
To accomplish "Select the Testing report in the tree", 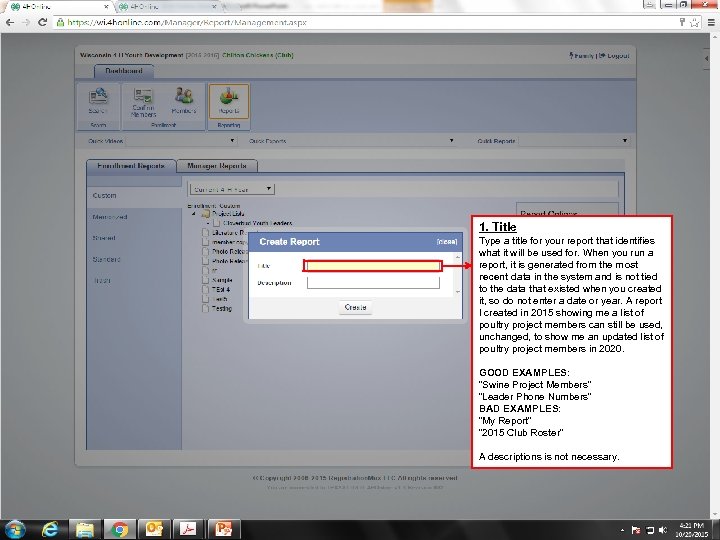I will click(222, 309).
